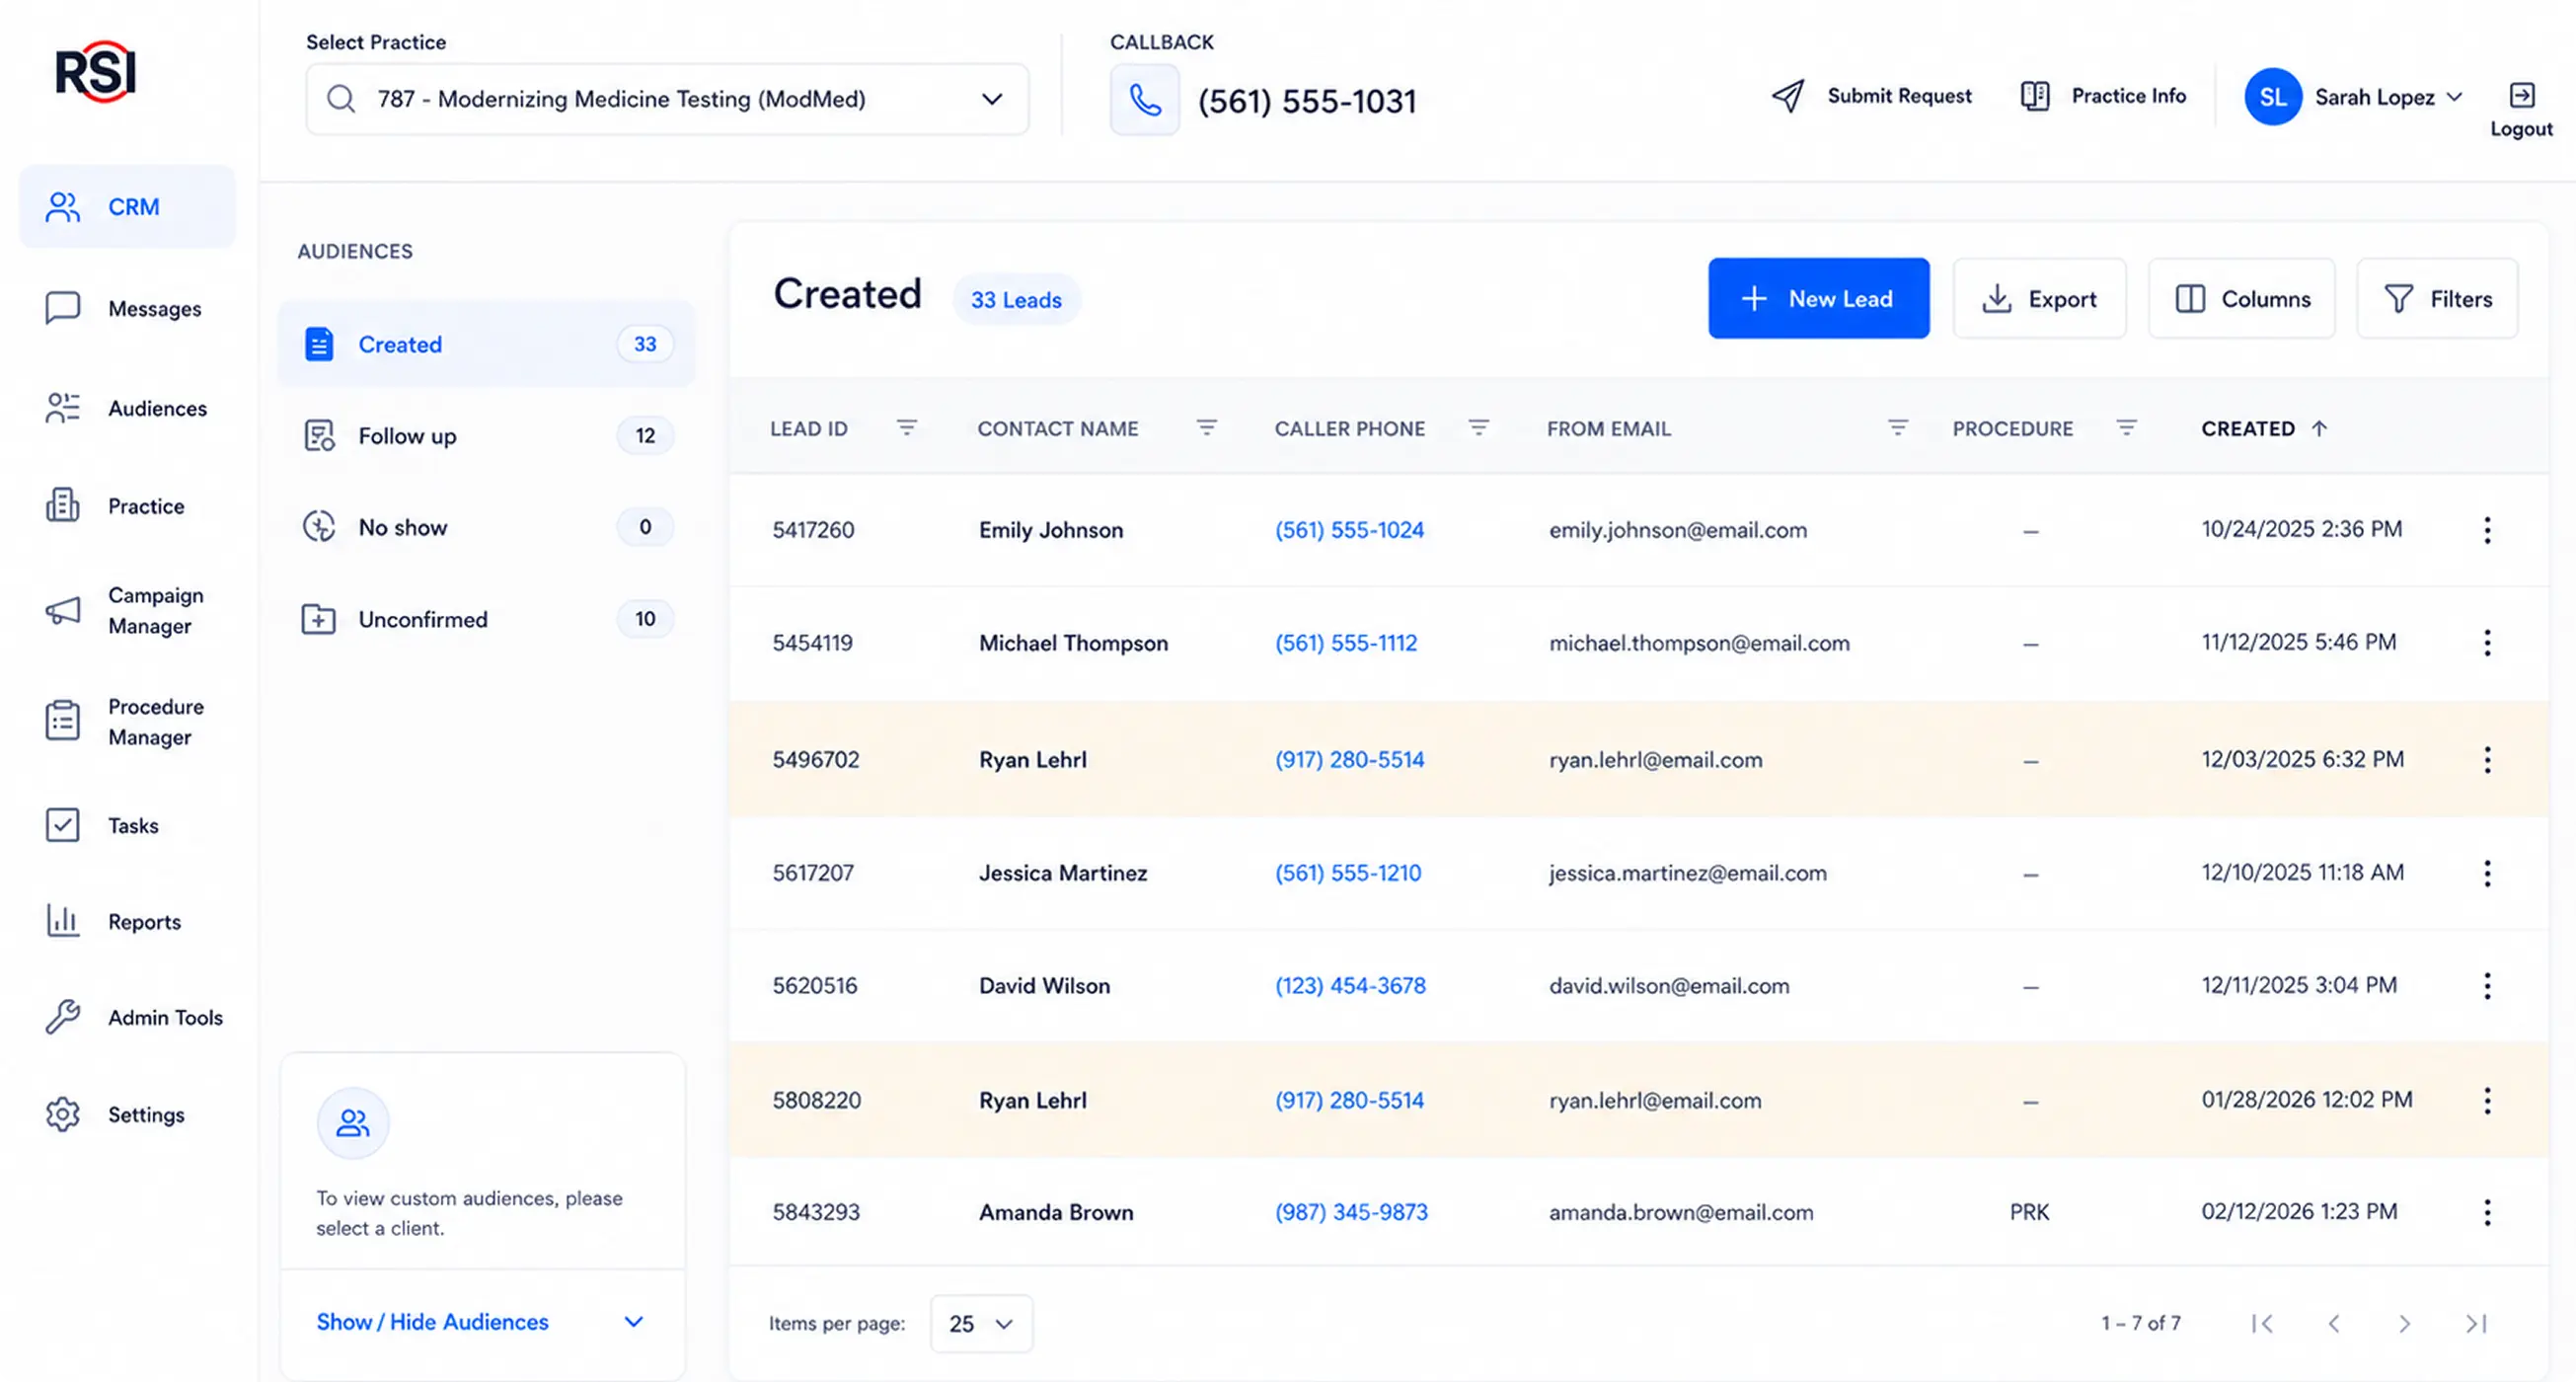Click the SL user avatar
The height and width of the screenshot is (1382, 2576).
pyautogui.click(x=2272, y=97)
